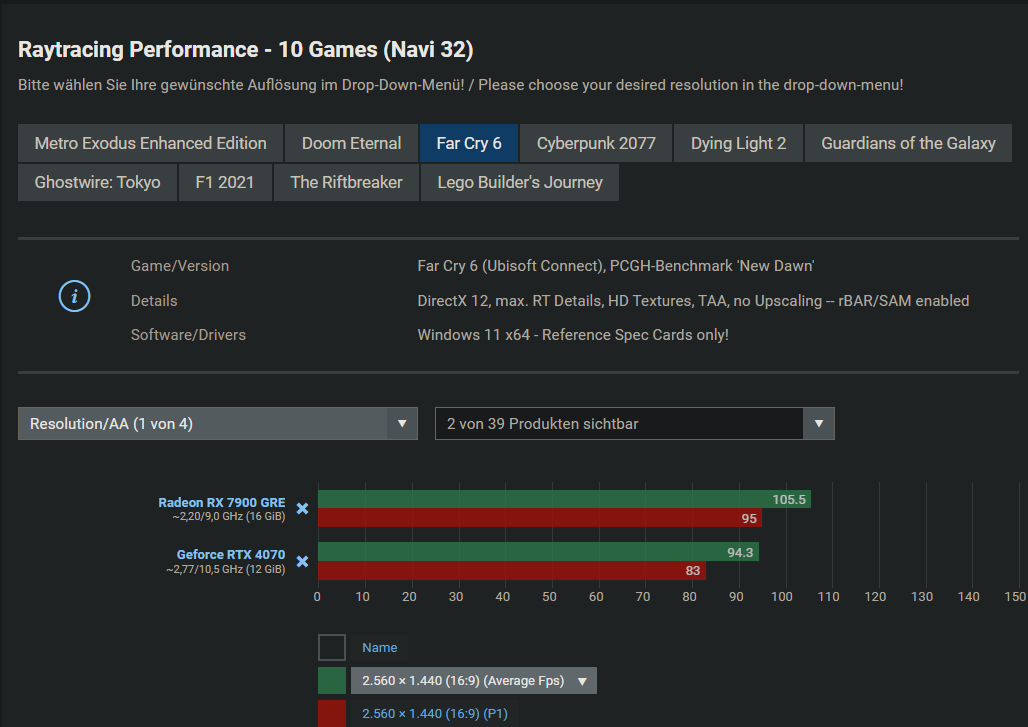Switch to Dying Light 2 tab
The width and height of the screenshot is (1028, 727).
point(738,143)
